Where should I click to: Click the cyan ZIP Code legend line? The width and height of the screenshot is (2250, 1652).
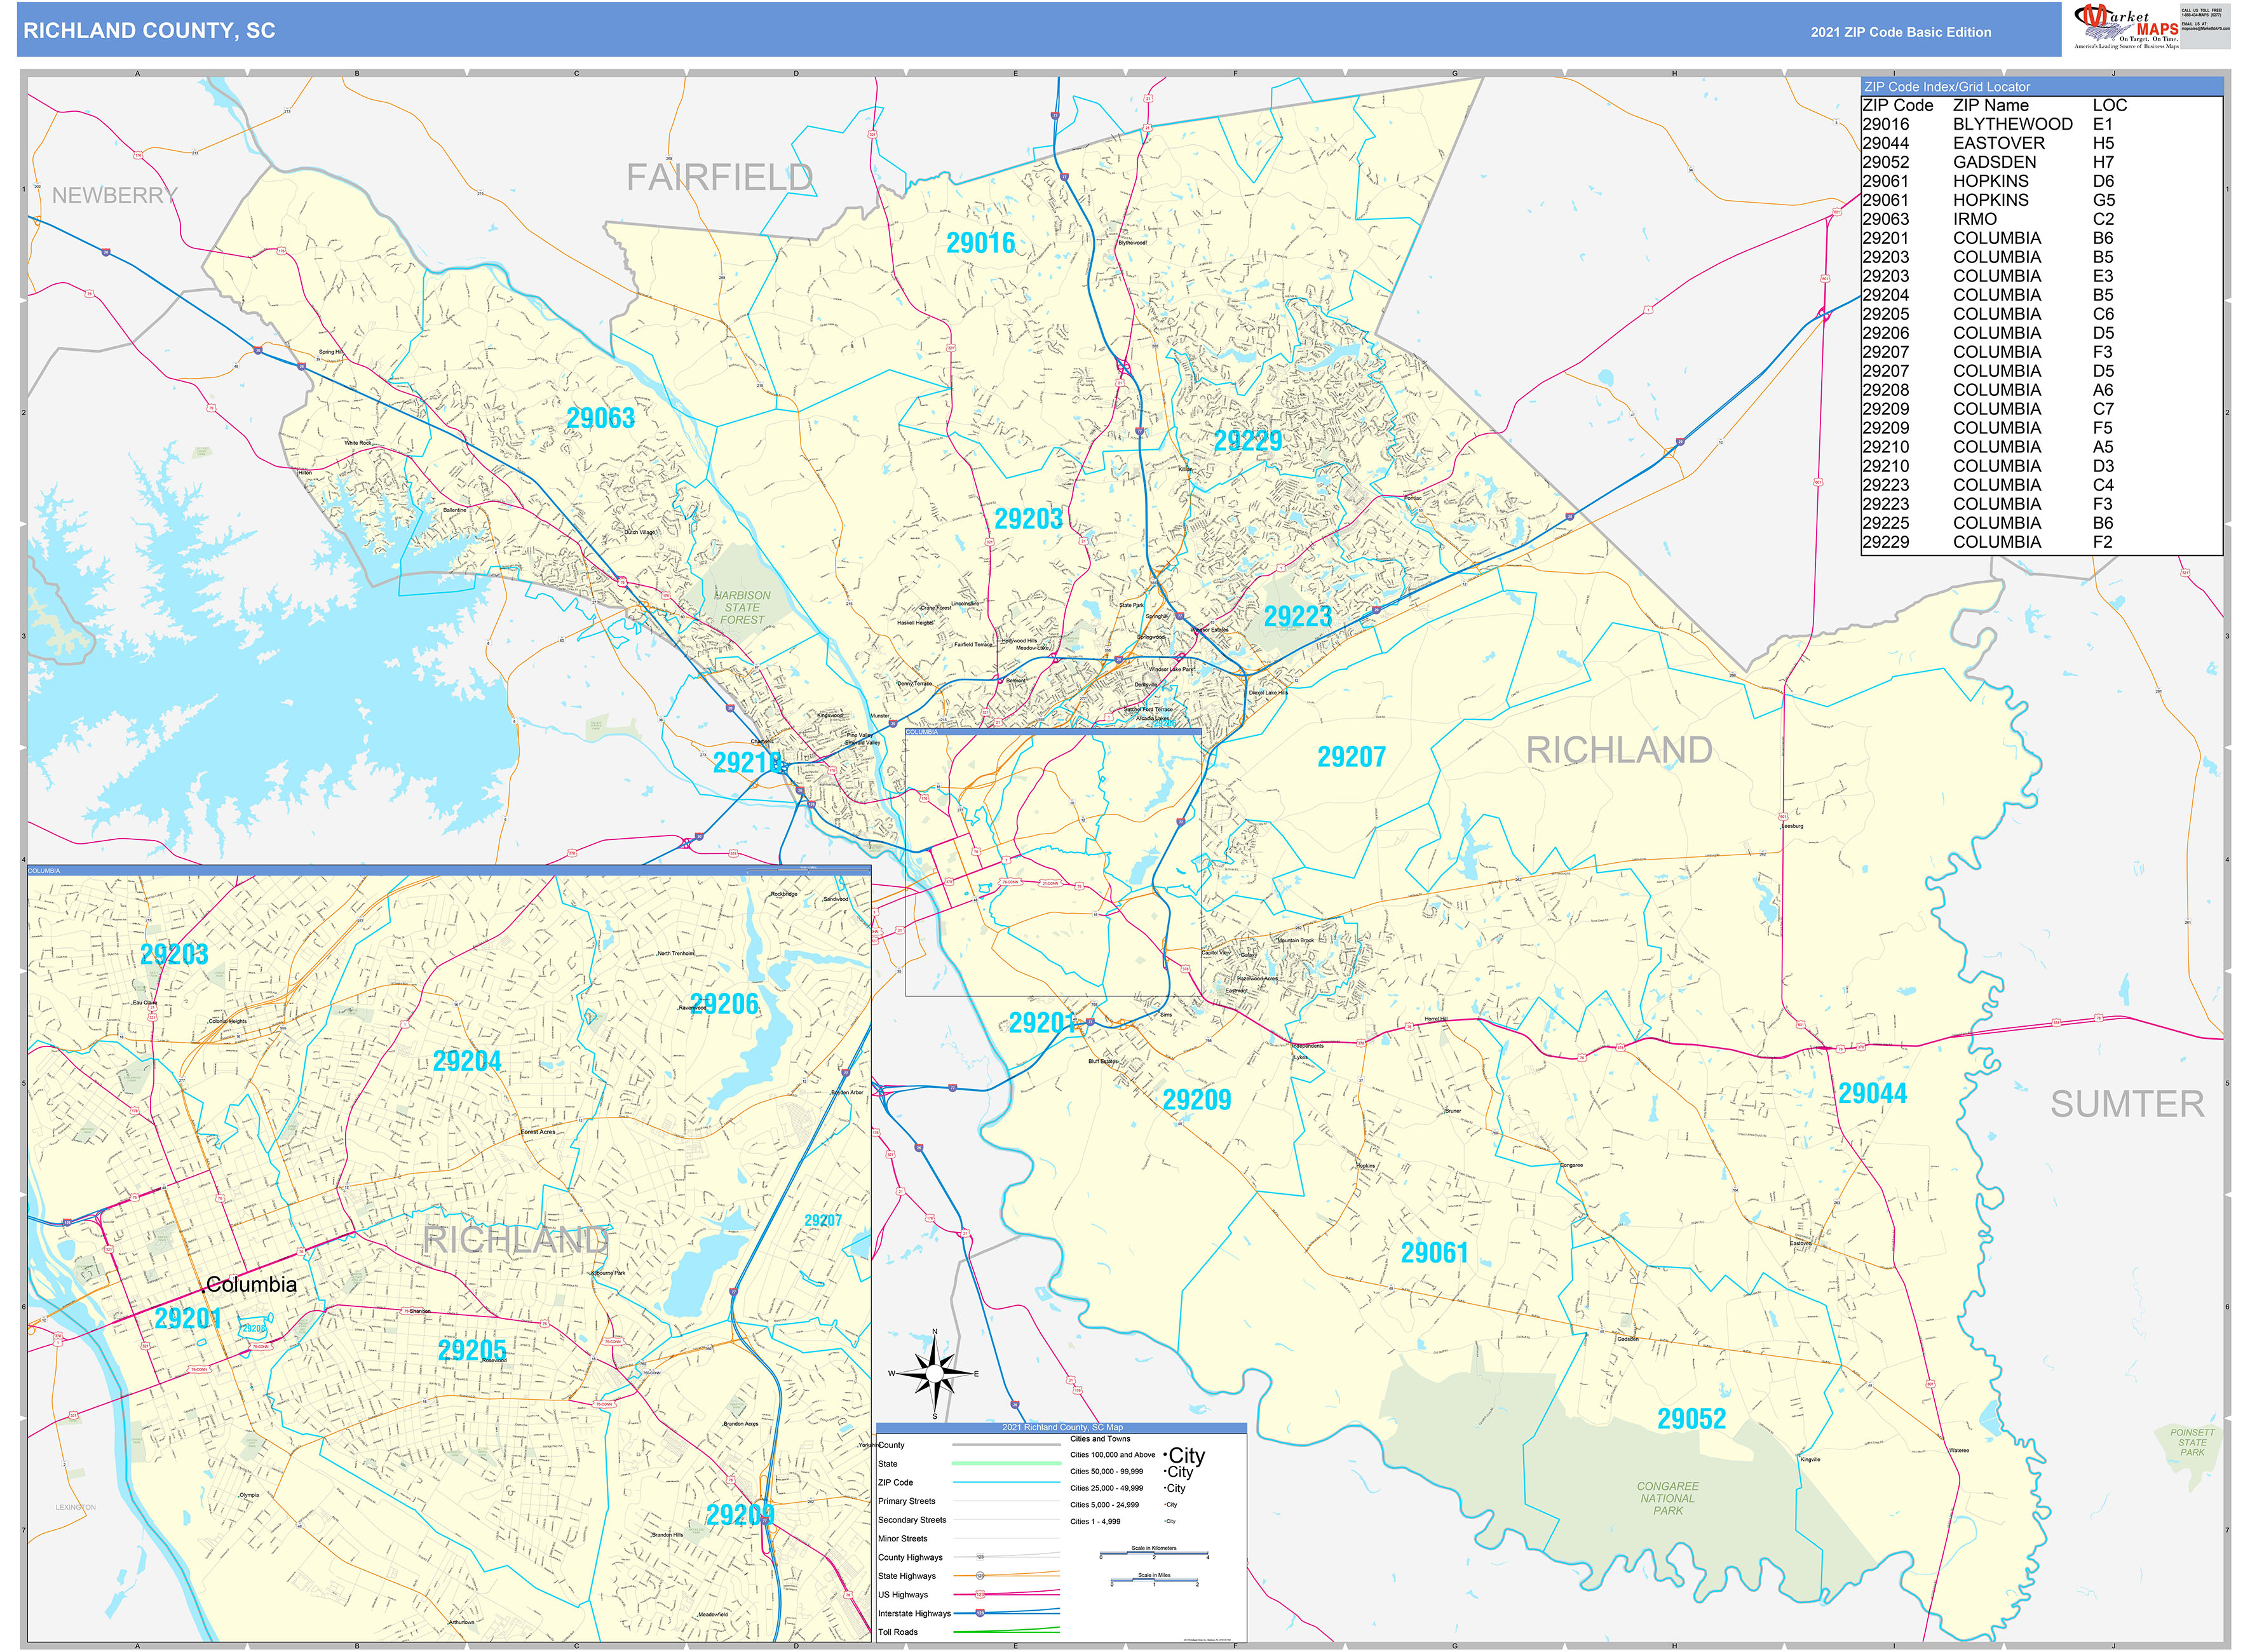[1006, 1483]
